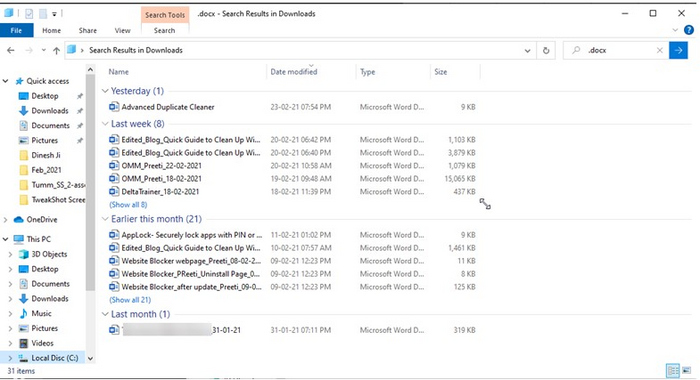Collapse the ribbon with the chevron
This screenshot has height=380, width=700.
click(675, 30)
